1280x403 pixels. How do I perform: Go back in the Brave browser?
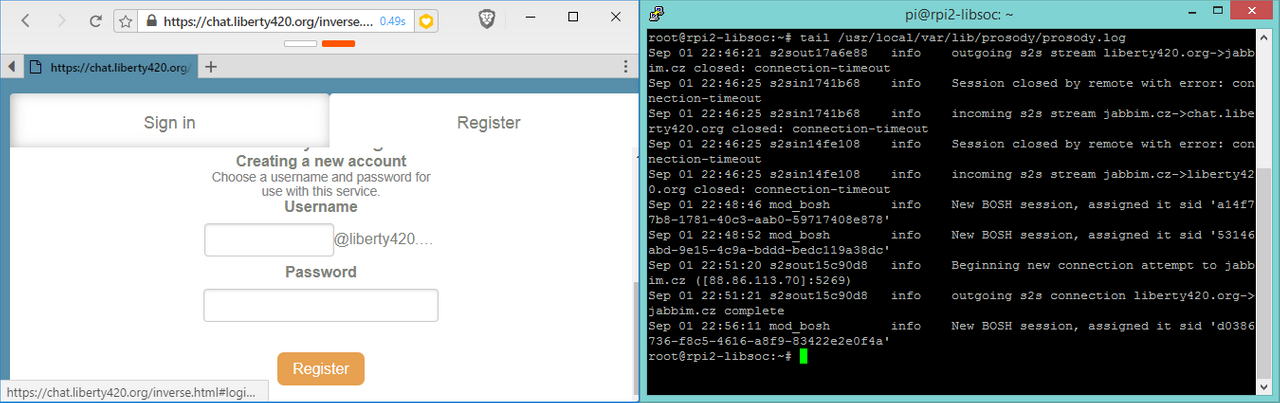[27, 20]
